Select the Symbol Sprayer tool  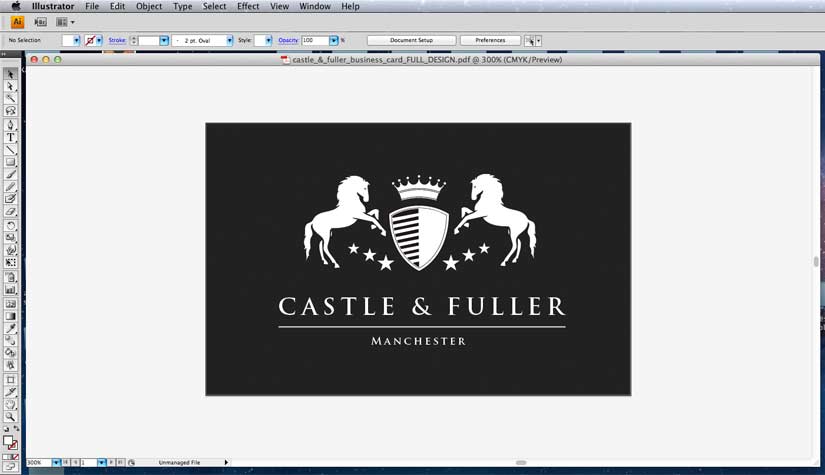(x=11, y=277)
